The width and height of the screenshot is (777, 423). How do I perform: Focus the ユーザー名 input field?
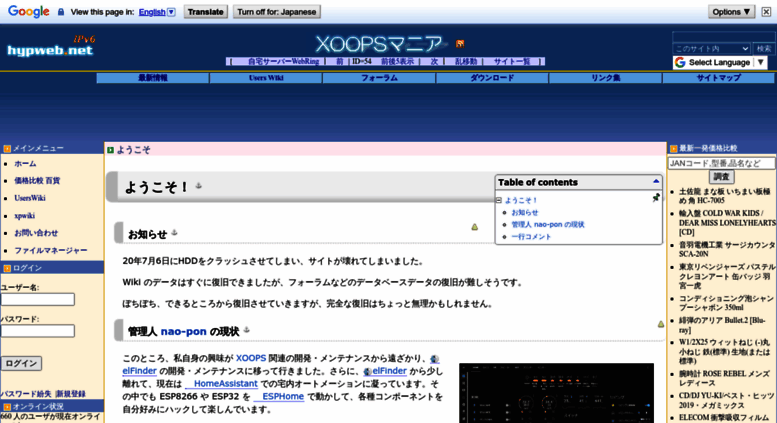pyautogui.click(x=38, y=299)
